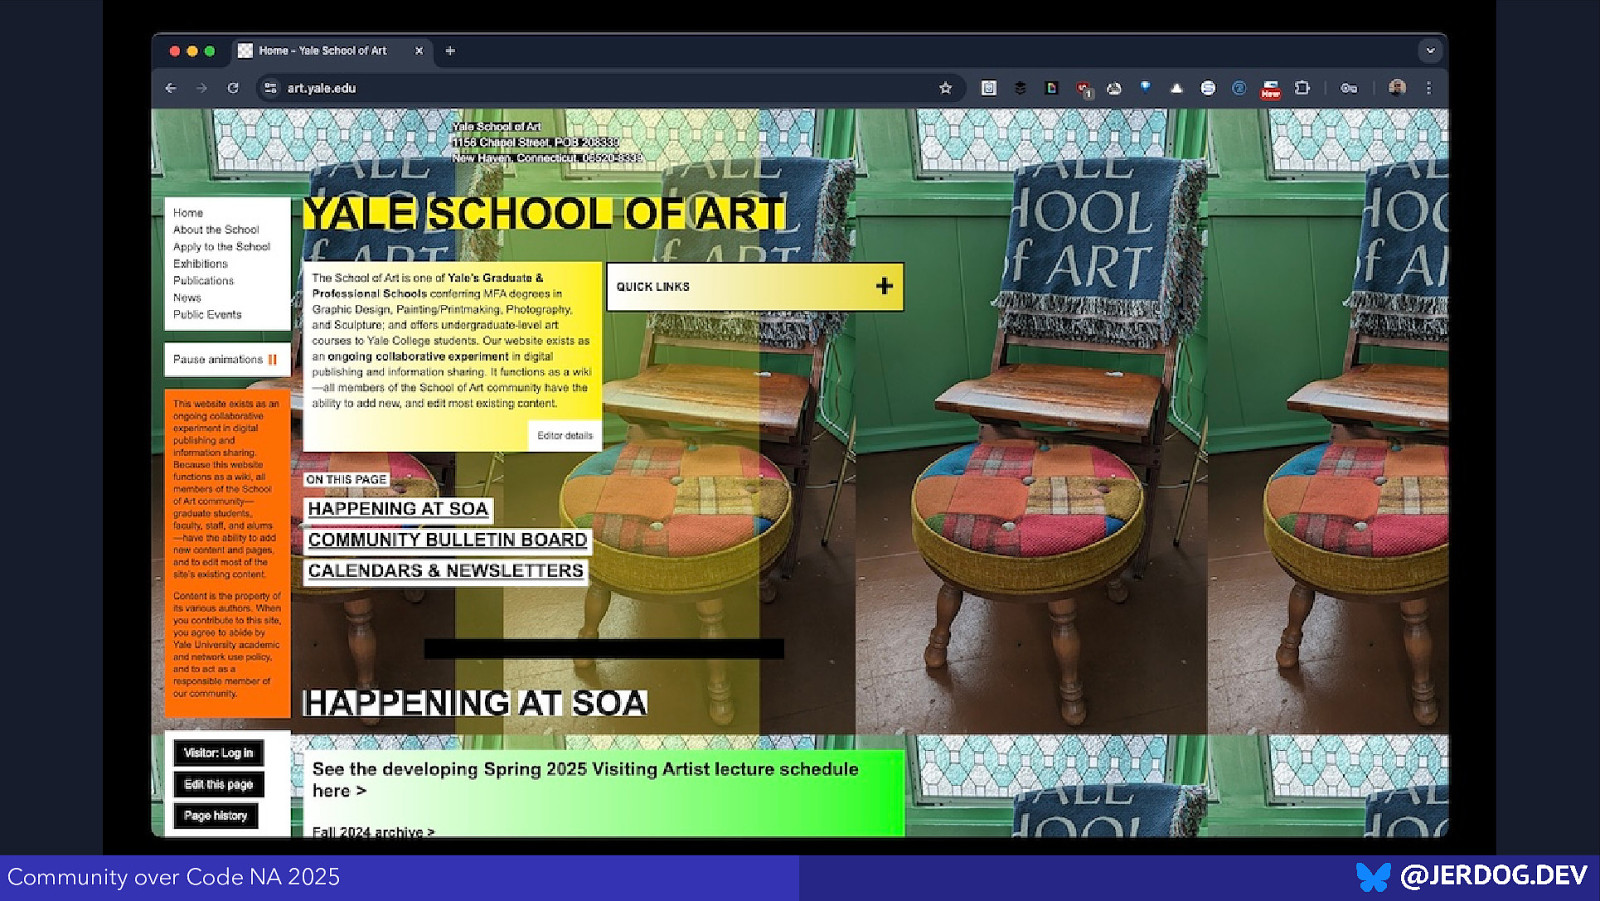Open the round white S extension

(1208, 88)
